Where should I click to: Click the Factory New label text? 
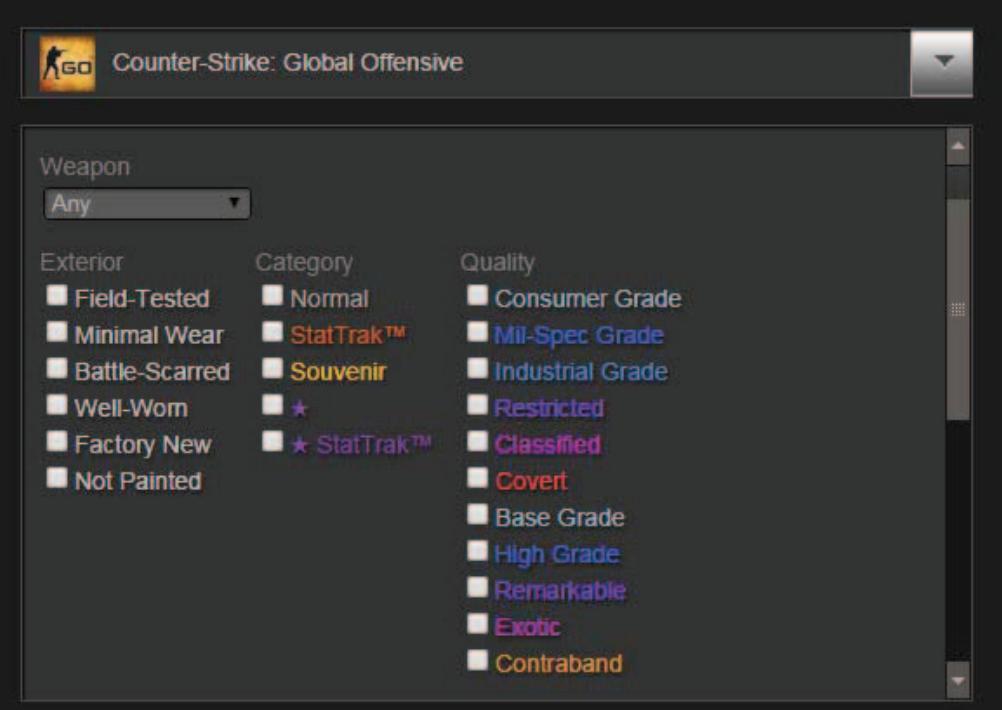(143, 445)
